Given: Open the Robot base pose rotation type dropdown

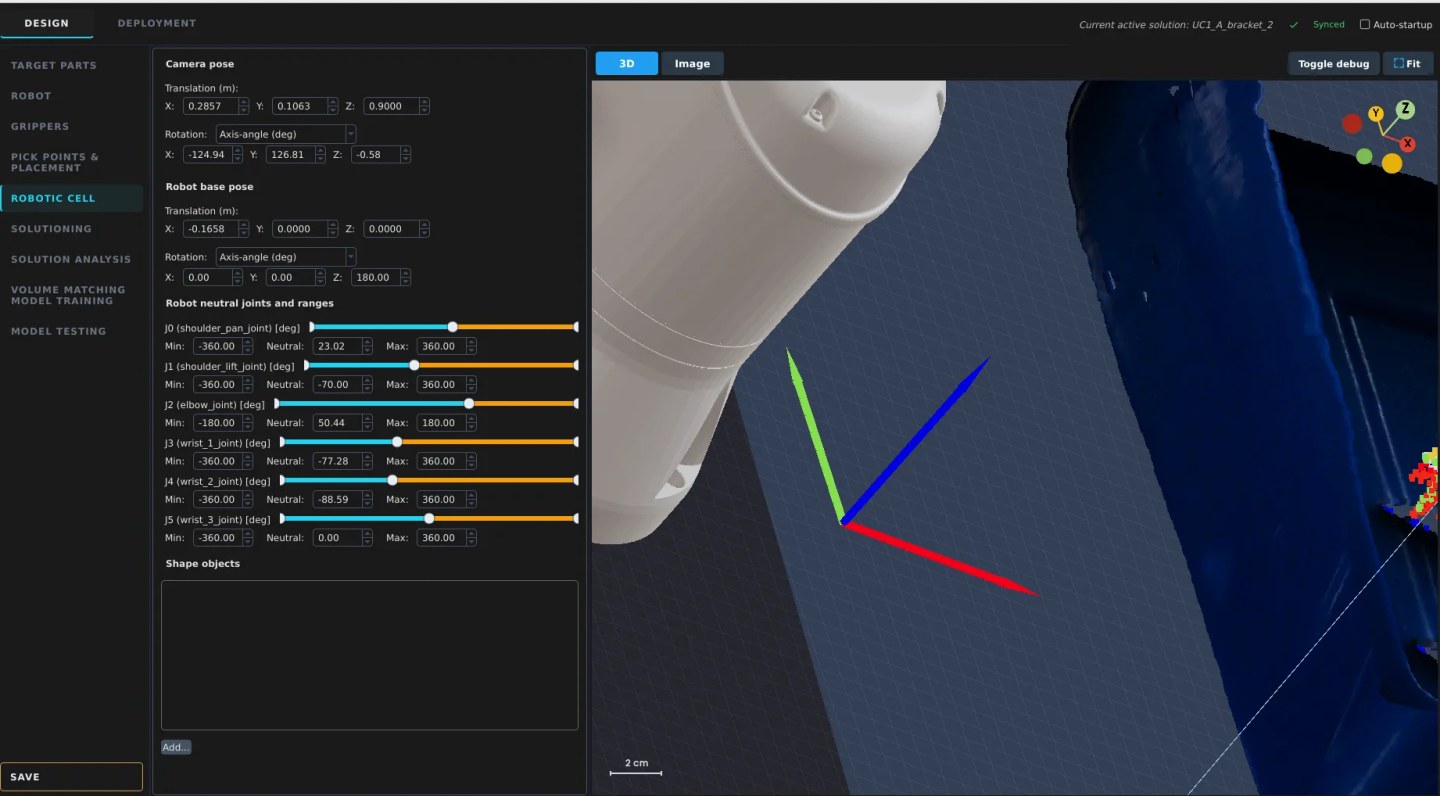Looking at the screenshot, I should pos(286,257).
